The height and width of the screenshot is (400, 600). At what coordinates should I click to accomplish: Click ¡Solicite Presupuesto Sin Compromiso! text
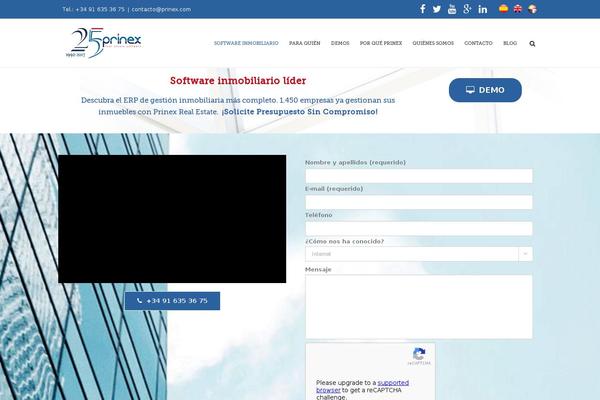300,112
